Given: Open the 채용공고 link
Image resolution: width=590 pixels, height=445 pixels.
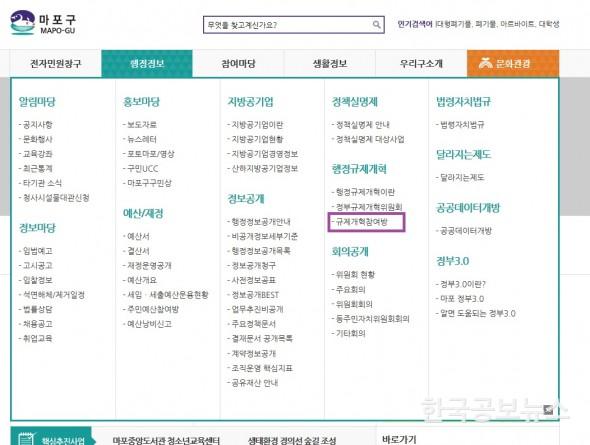Looking at the screenshot, I should [x=37, y=324].
